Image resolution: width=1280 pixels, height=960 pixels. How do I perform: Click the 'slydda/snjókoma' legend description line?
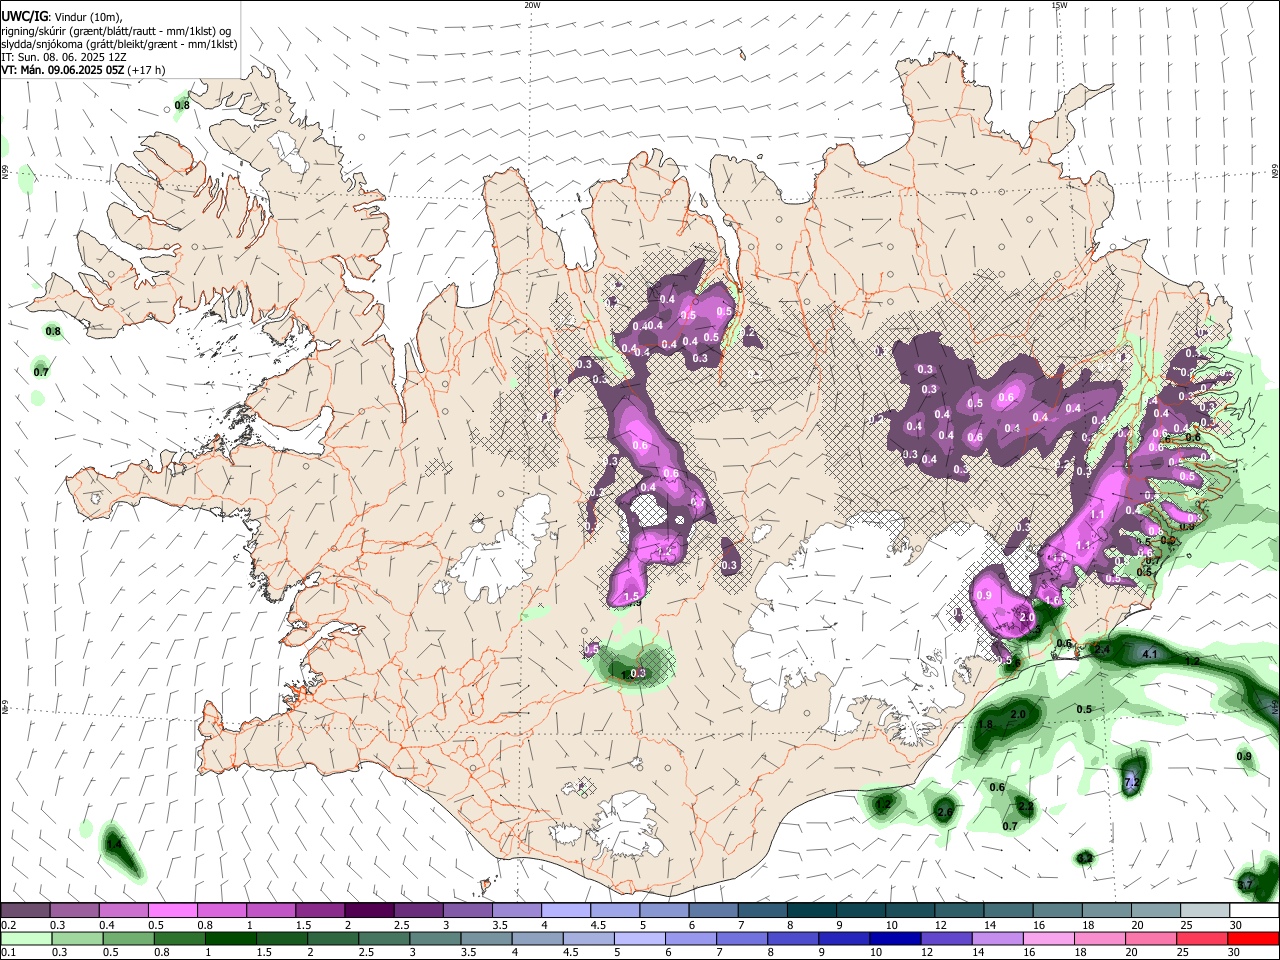[x=119, y=44]
